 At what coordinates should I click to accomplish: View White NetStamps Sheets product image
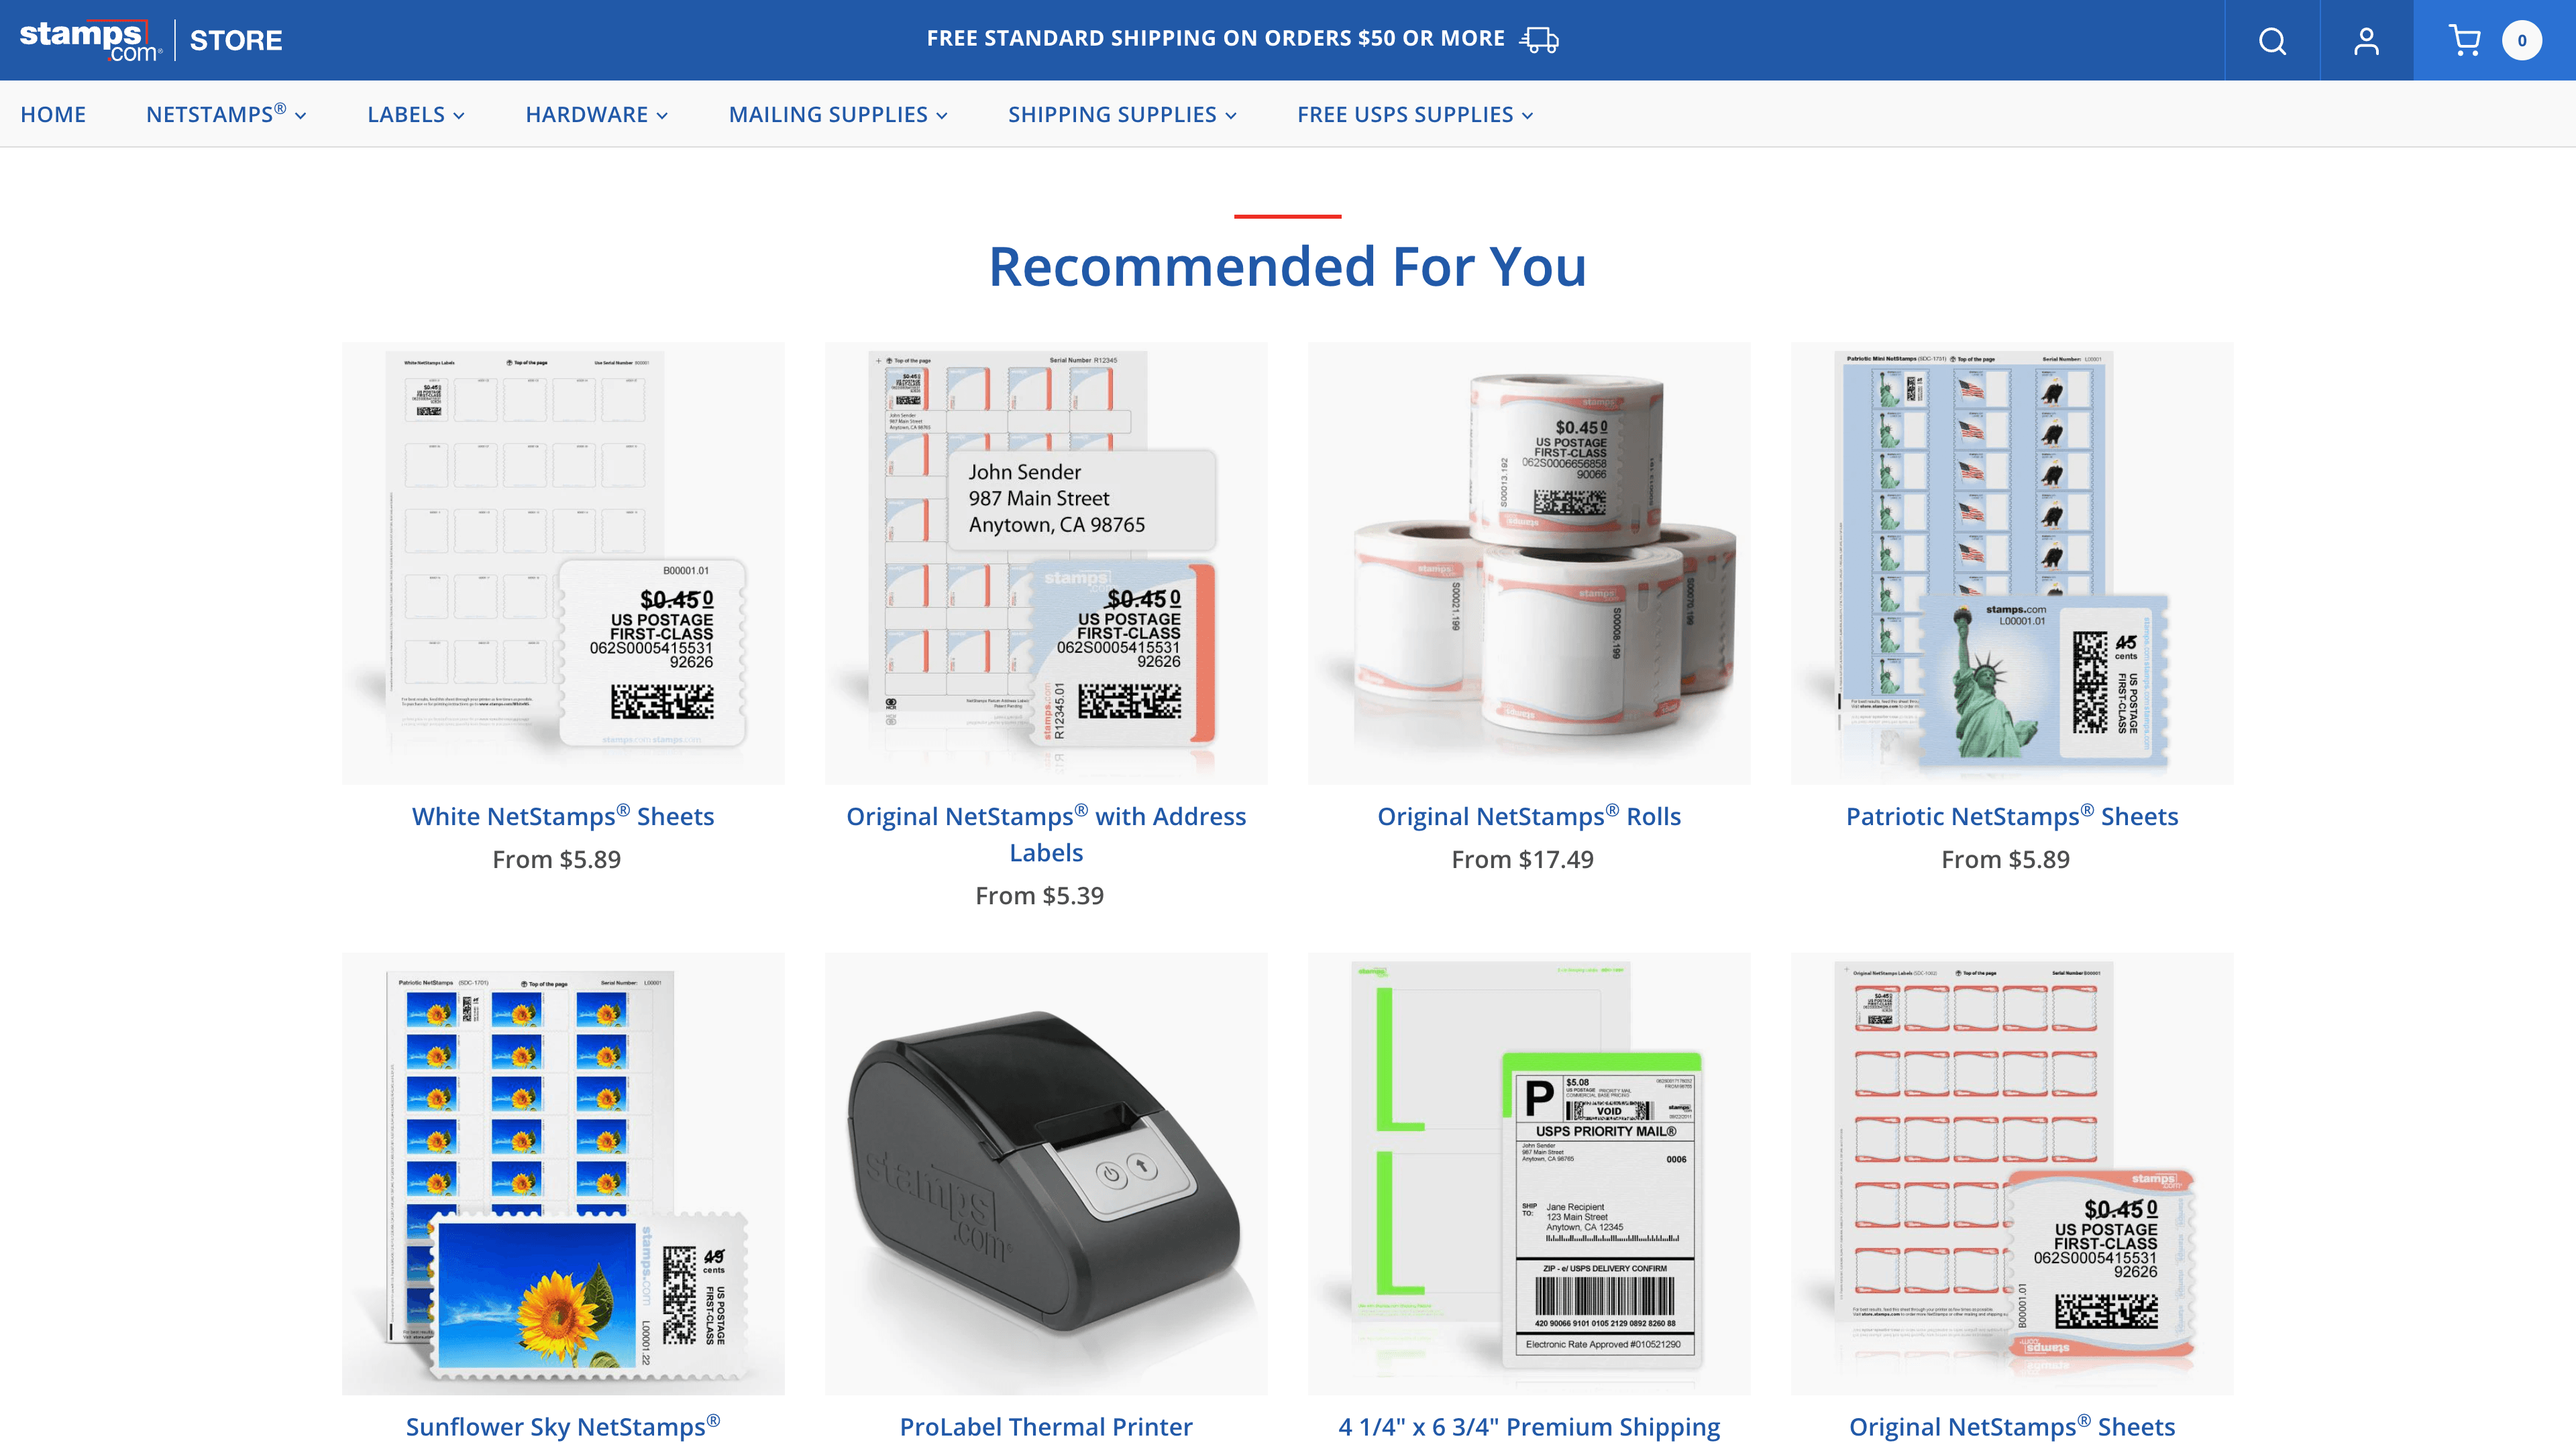pos(563,563)
